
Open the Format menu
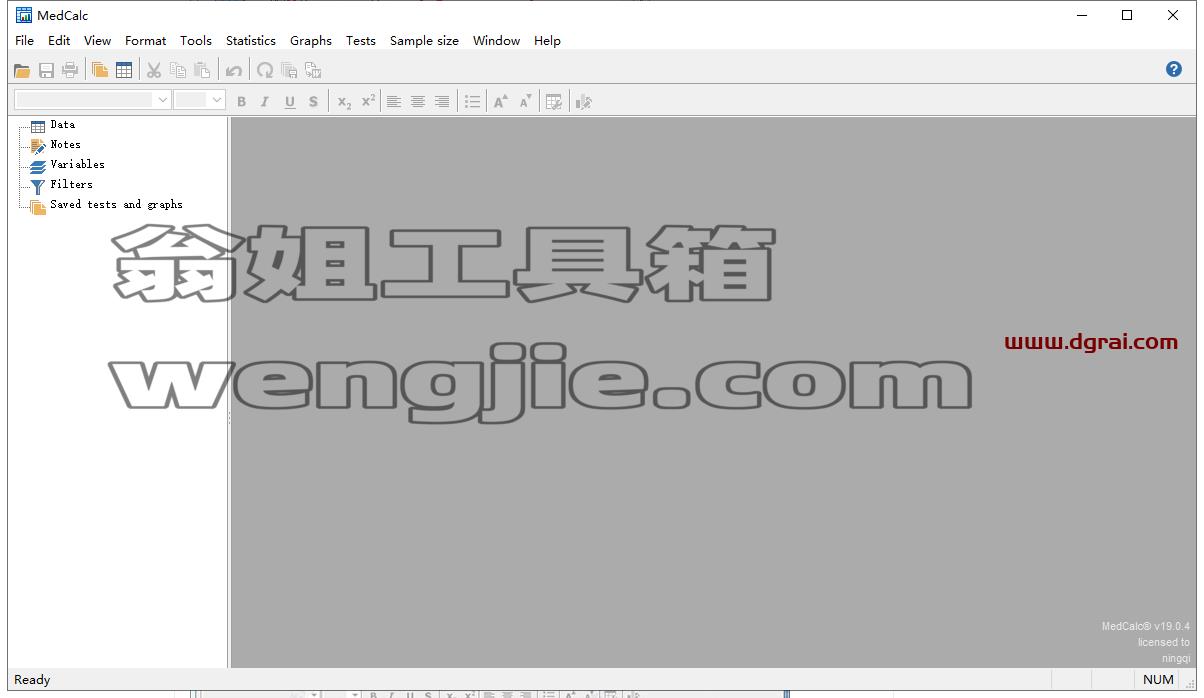click(146, 41)
